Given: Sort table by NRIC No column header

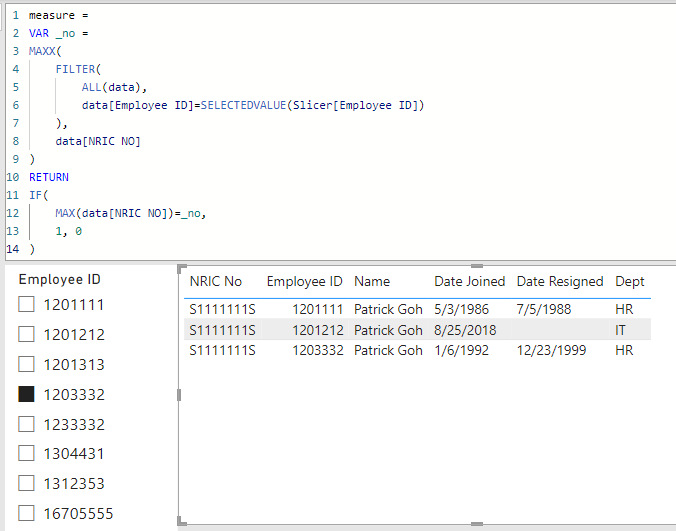Looking at the screenshot, I should point(216,281).
